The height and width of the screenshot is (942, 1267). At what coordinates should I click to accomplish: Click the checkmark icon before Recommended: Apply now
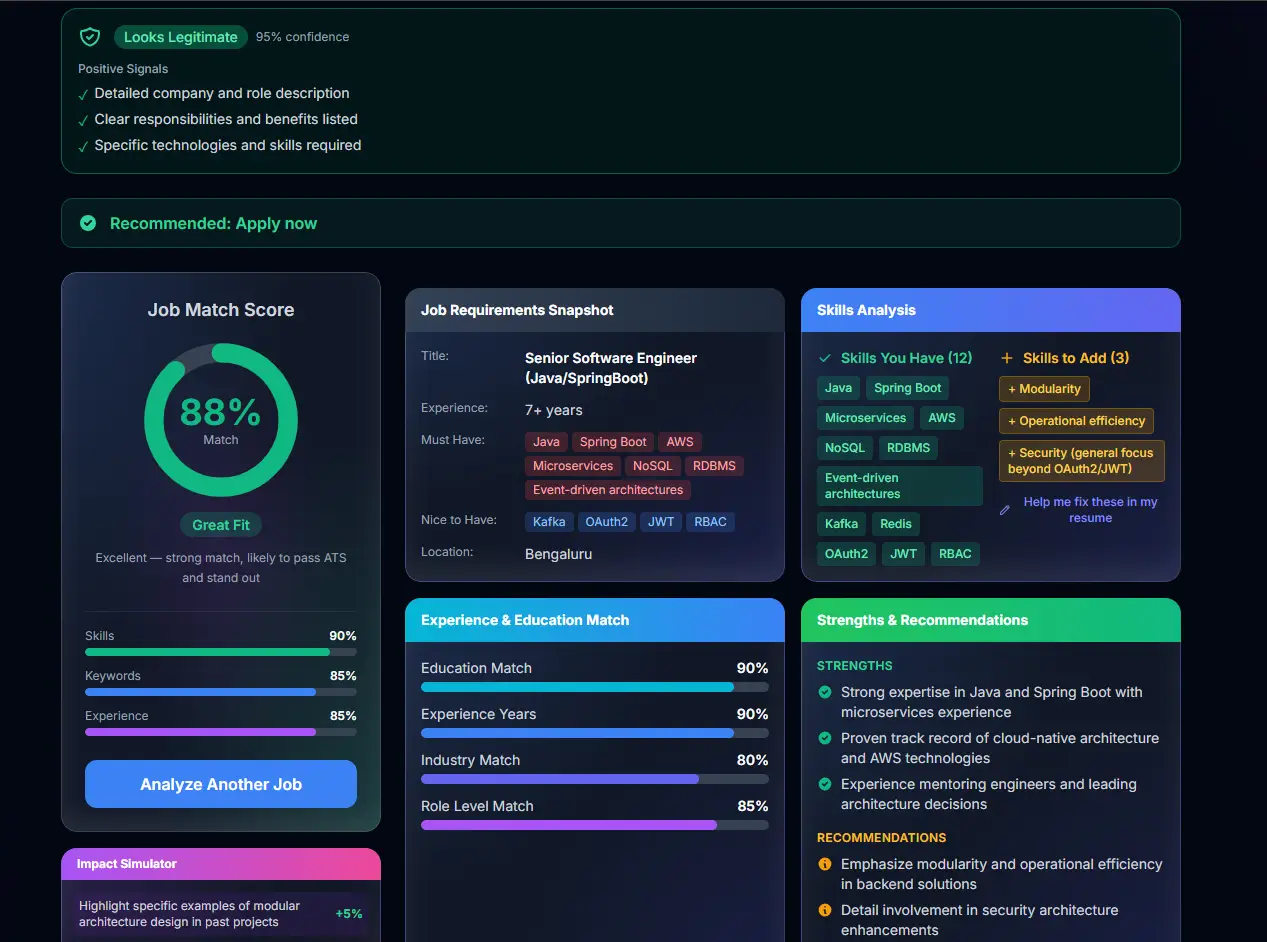pyautogui.click(x=87, y=223)
